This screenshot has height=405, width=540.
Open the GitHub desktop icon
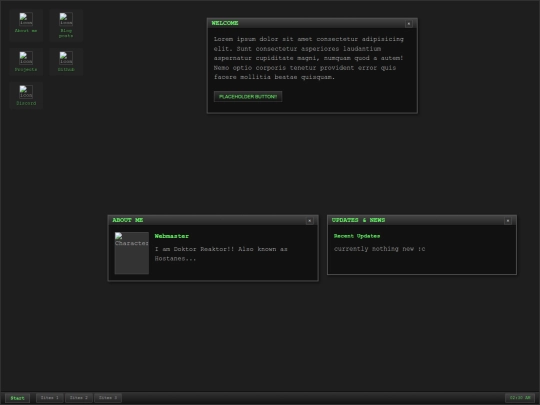pyautogui.click(x=66, y=62)
